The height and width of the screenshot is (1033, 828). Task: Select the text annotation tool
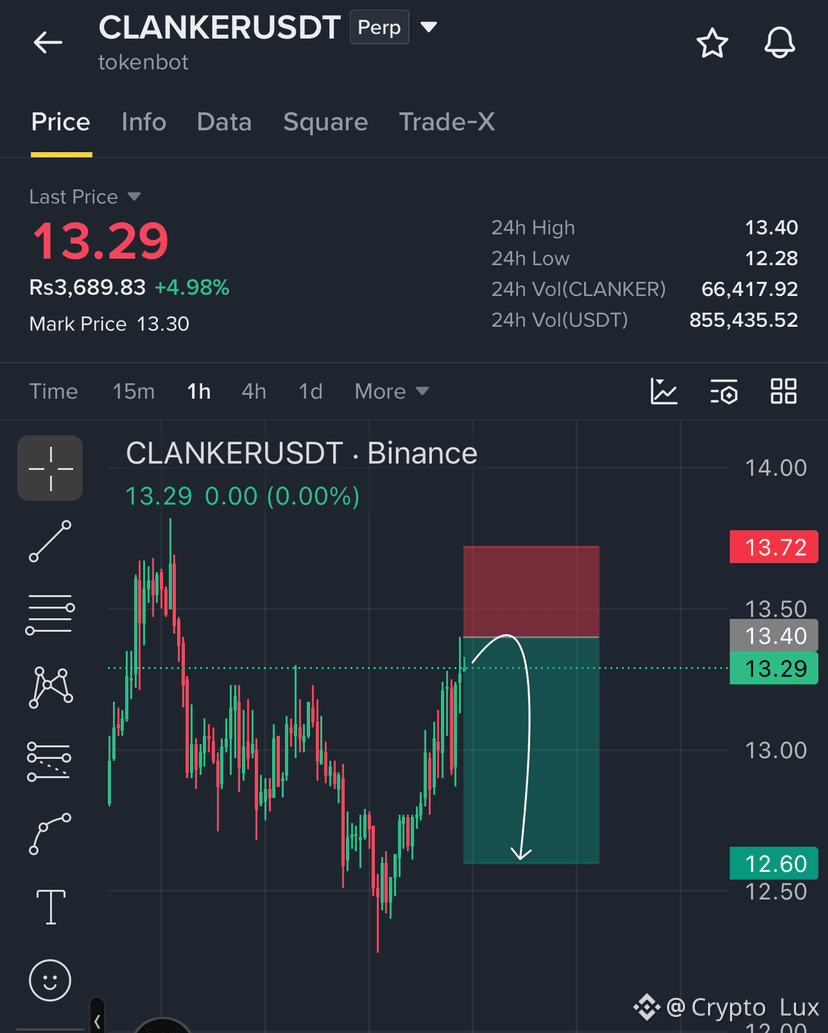pyautogui.click(x=51, y=907)
